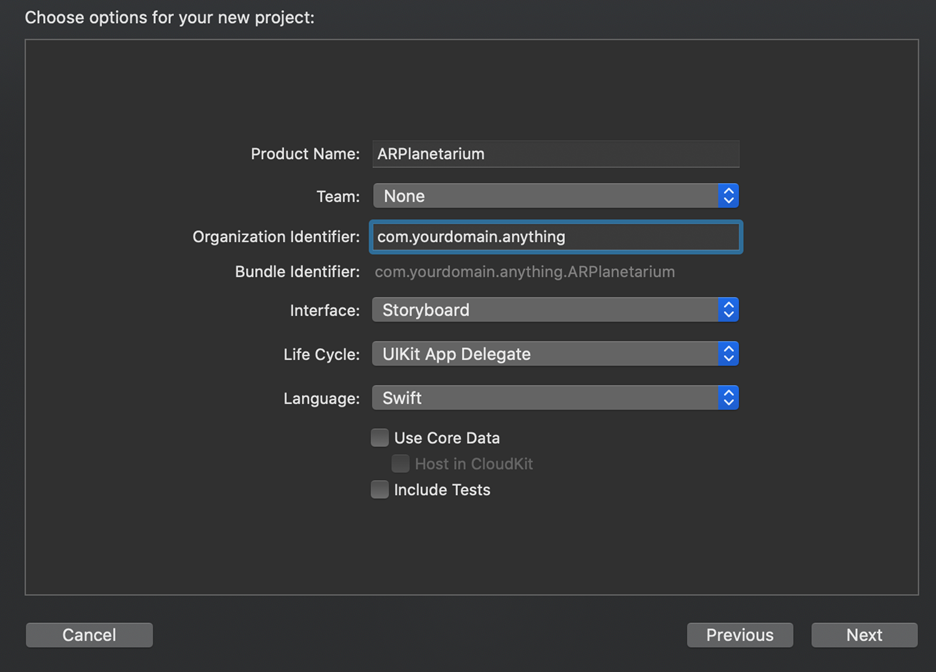The image size is (936, 672).
Task: Check the Include Tests checkbox
Action: [x=380, y=489]
